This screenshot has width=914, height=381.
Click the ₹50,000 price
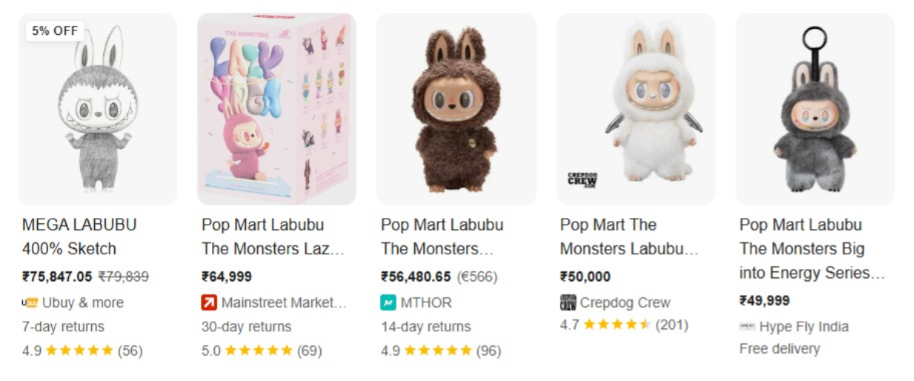click(x=585, y=276)
